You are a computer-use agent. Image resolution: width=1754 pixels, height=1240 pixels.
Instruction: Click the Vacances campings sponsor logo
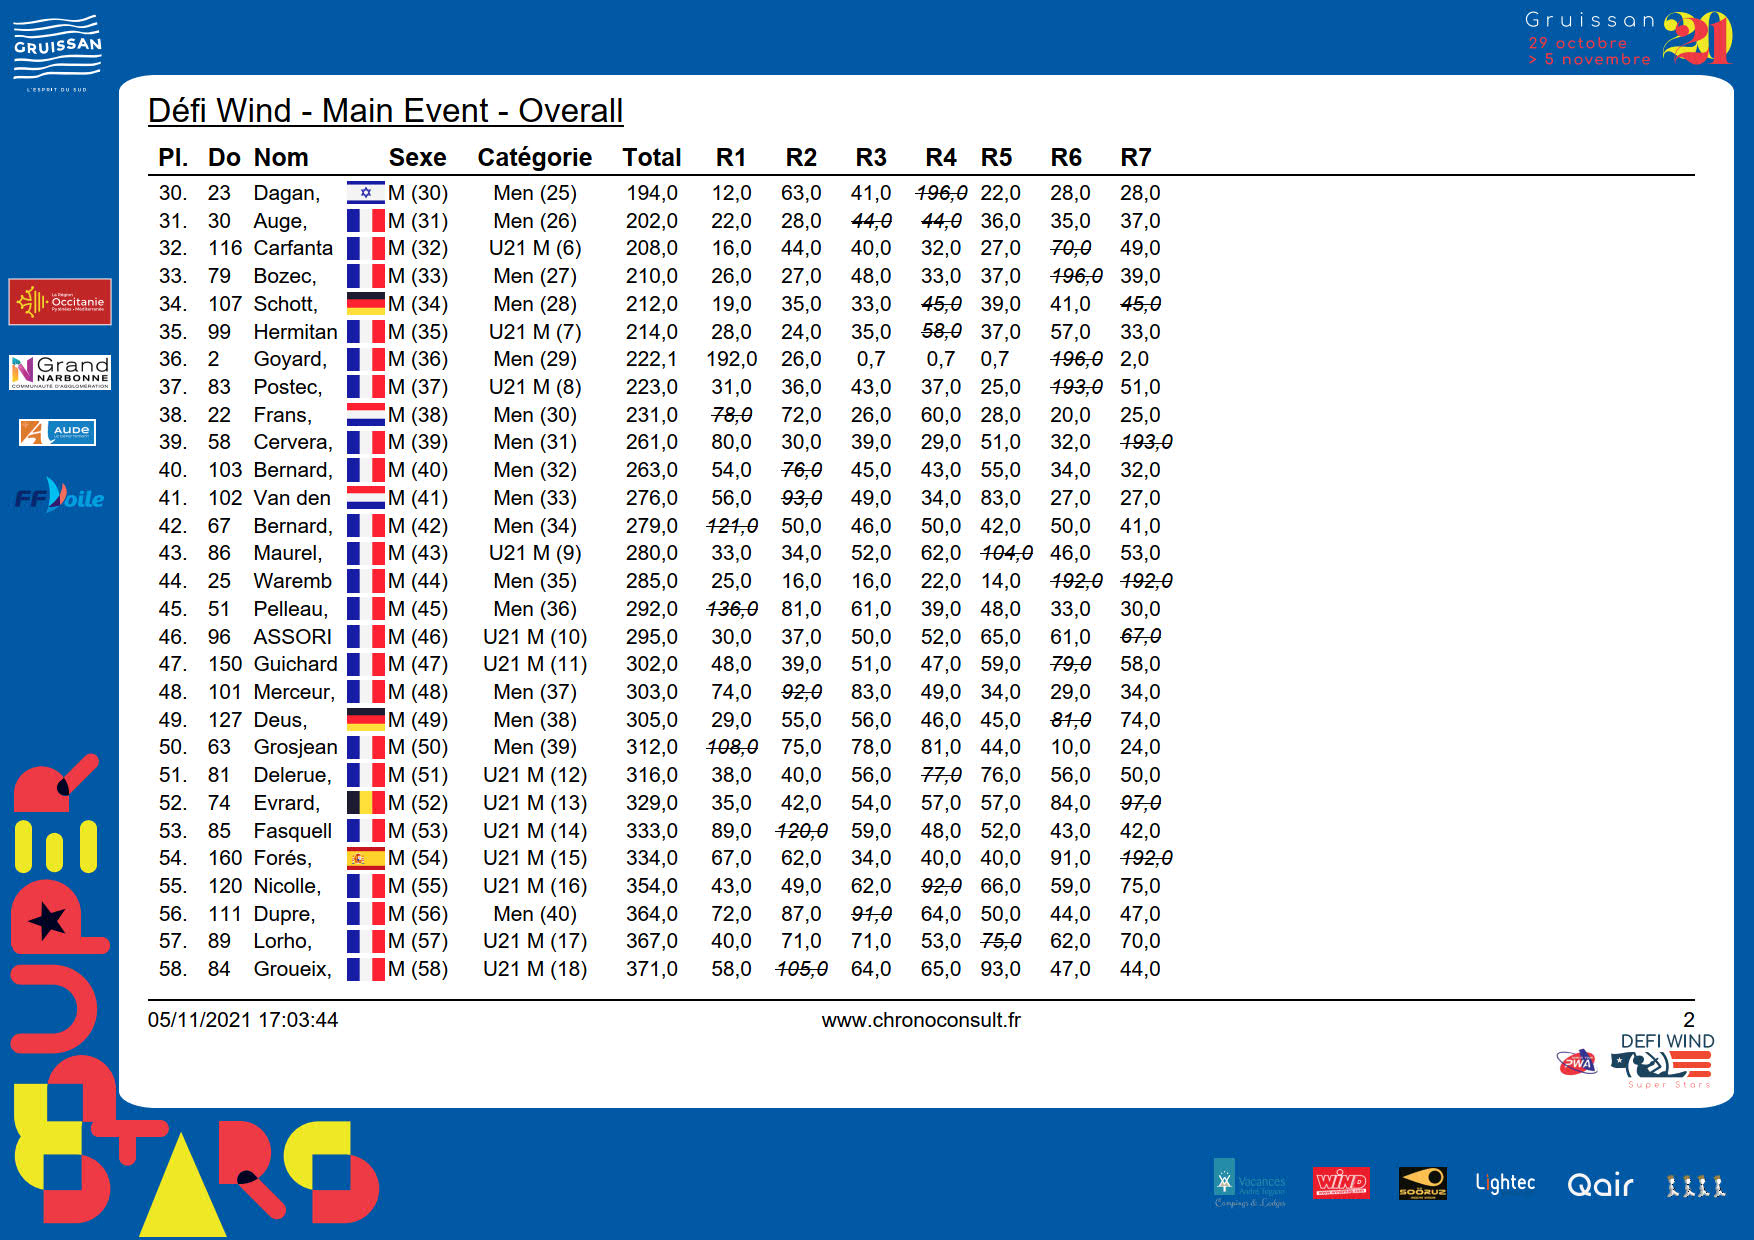point(1249,1183)
